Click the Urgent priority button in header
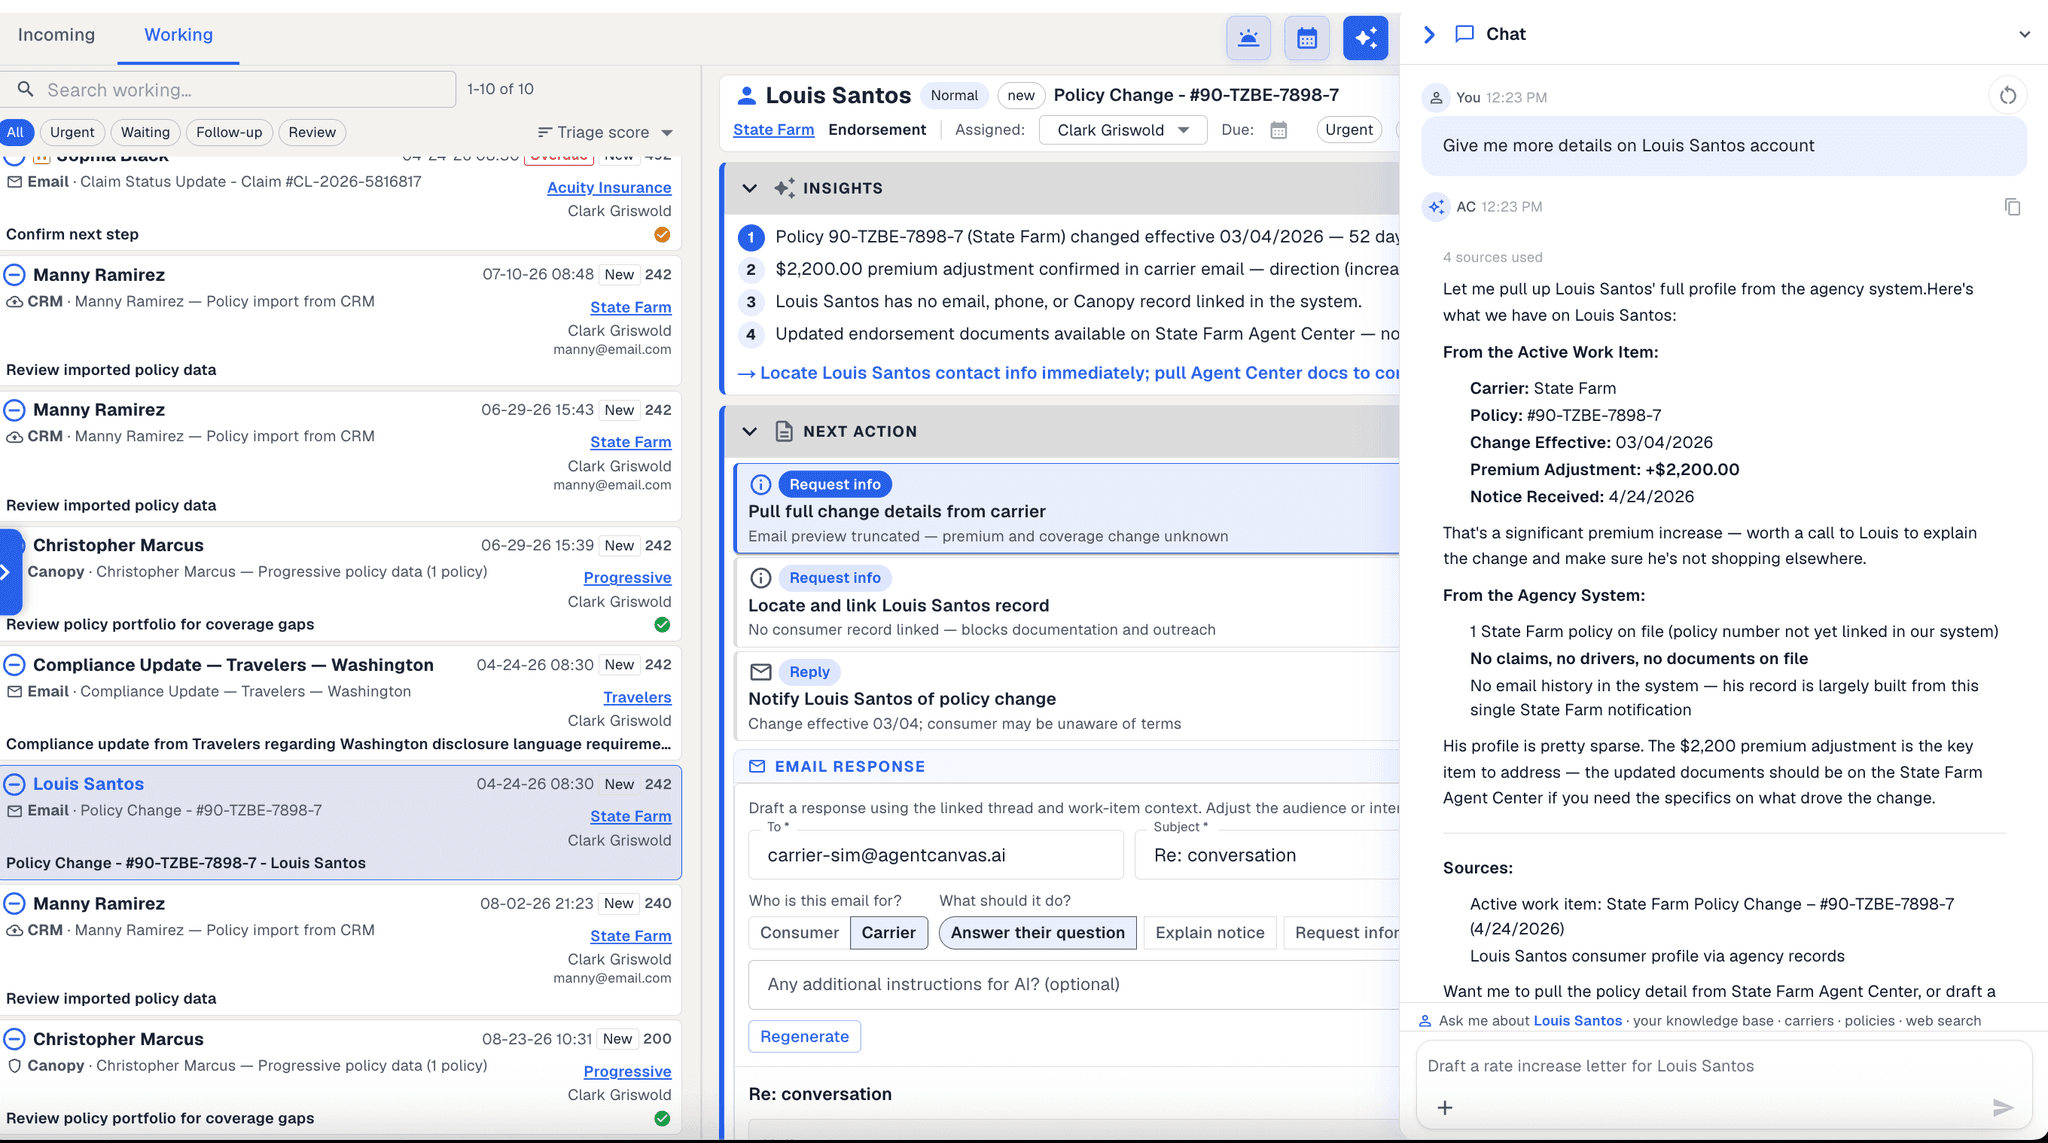2048x1143 pixels. coord(1349,130)
